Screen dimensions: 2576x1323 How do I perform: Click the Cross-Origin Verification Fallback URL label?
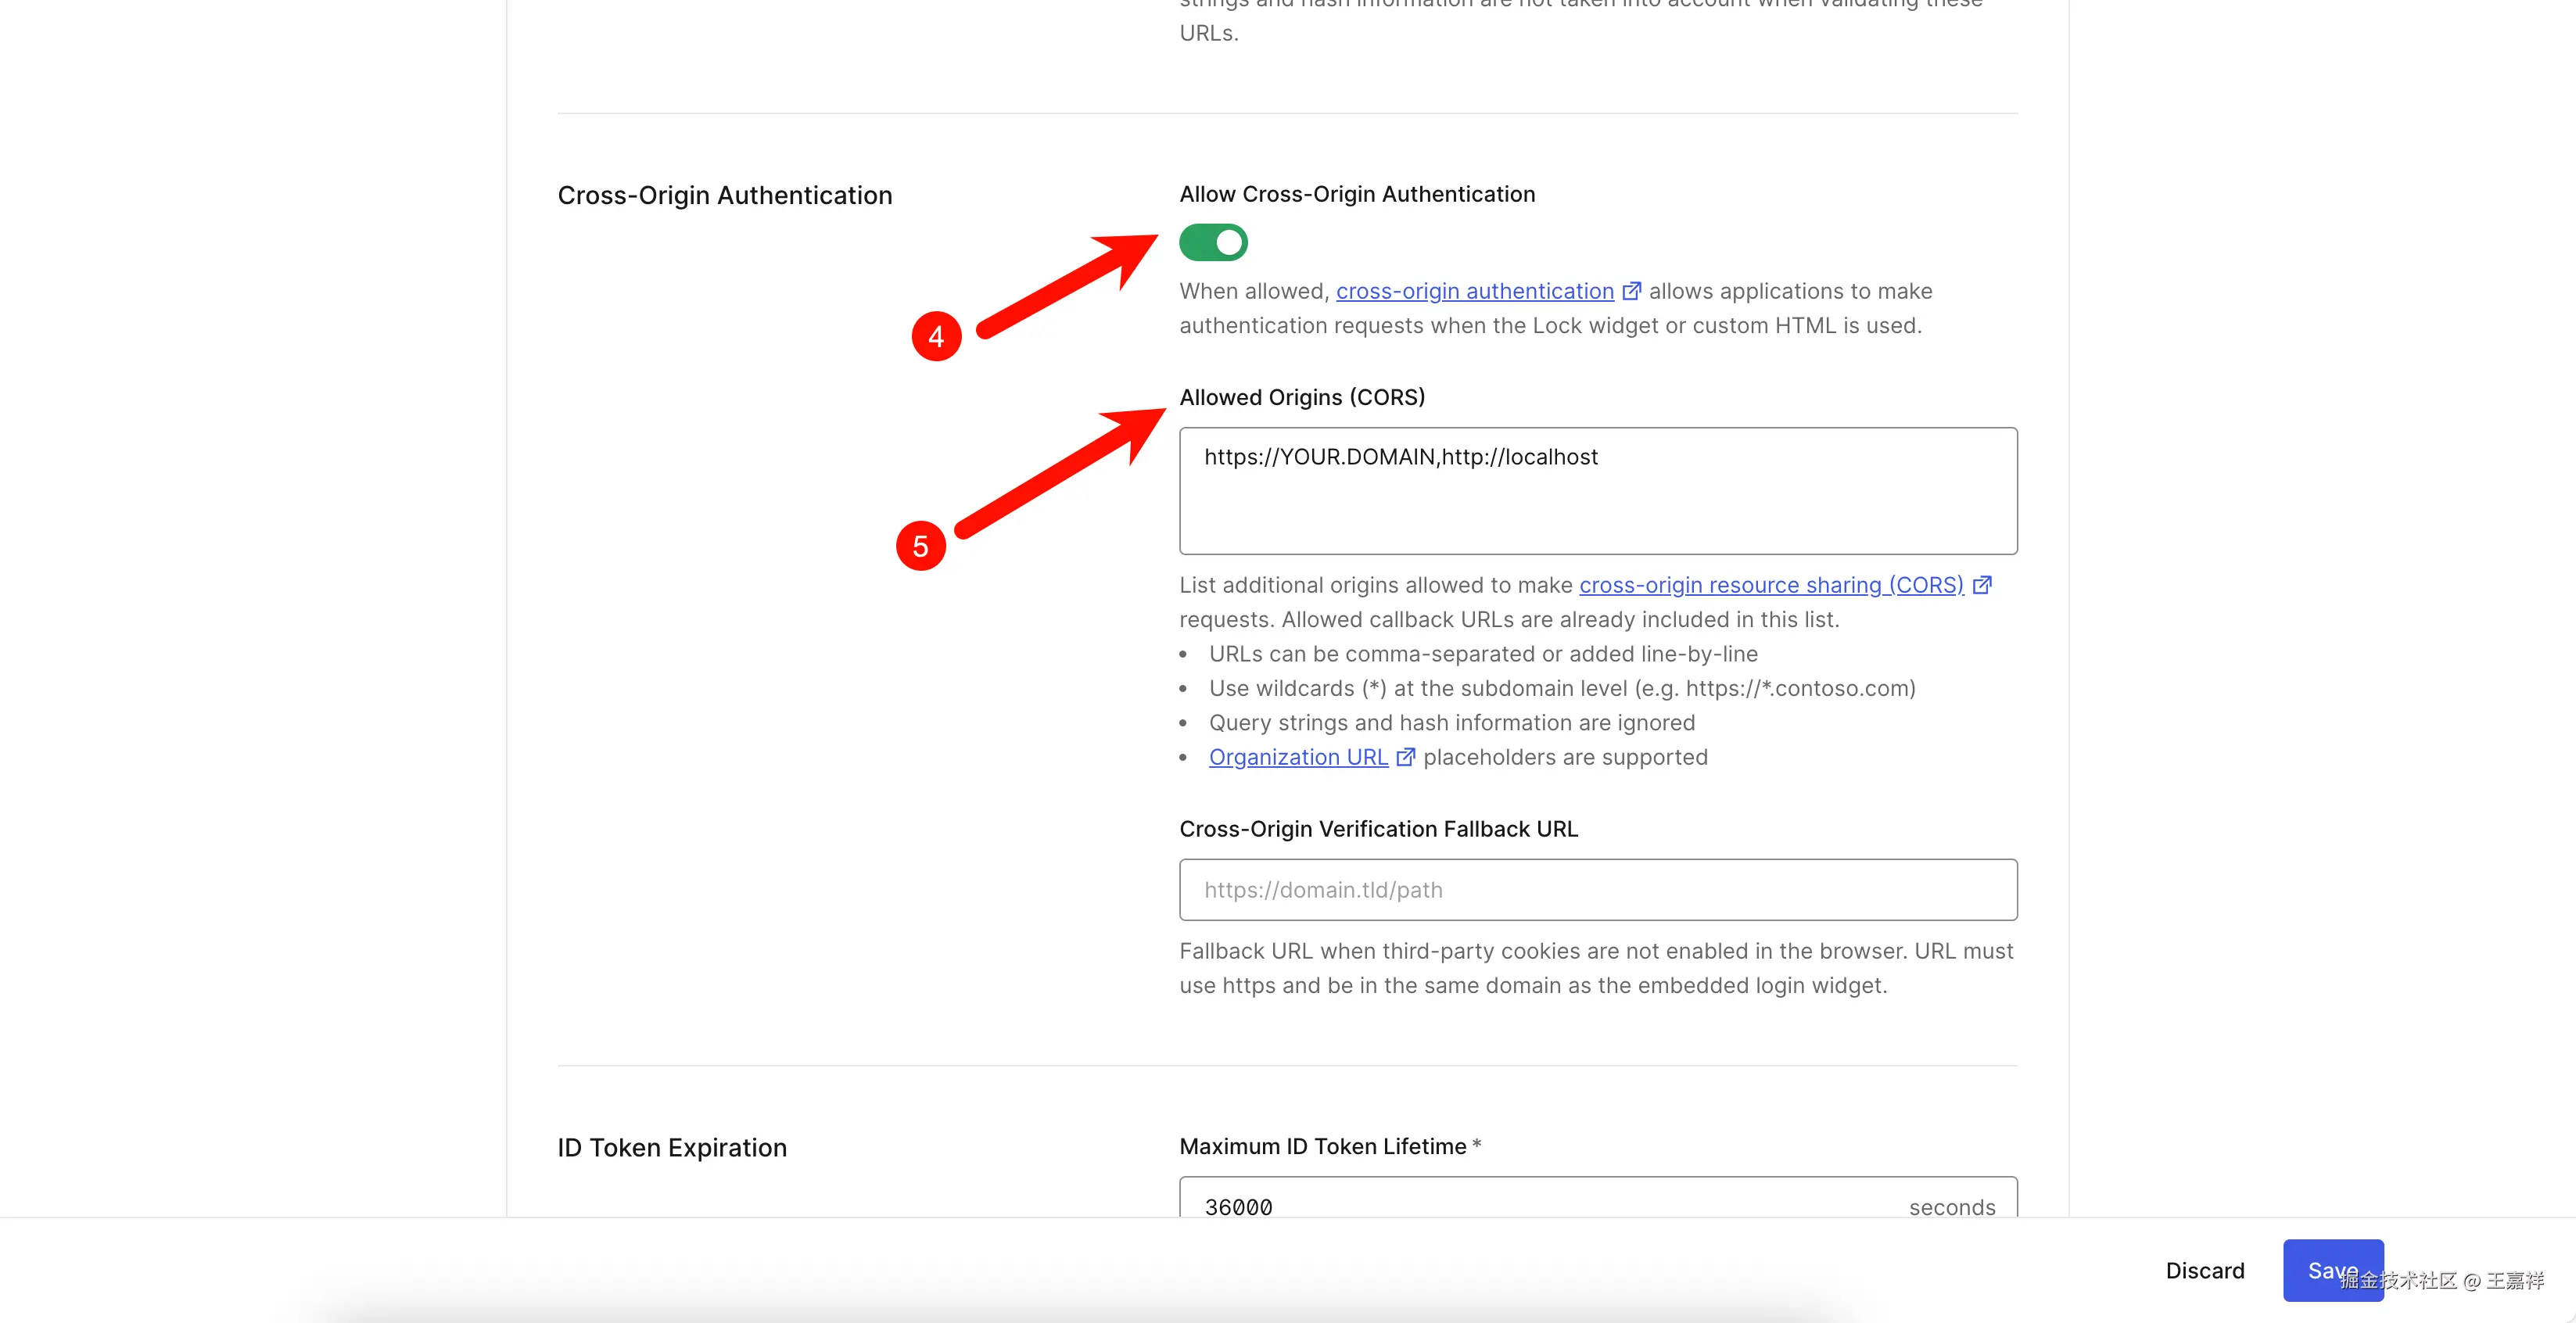[x=1378, y=829]
